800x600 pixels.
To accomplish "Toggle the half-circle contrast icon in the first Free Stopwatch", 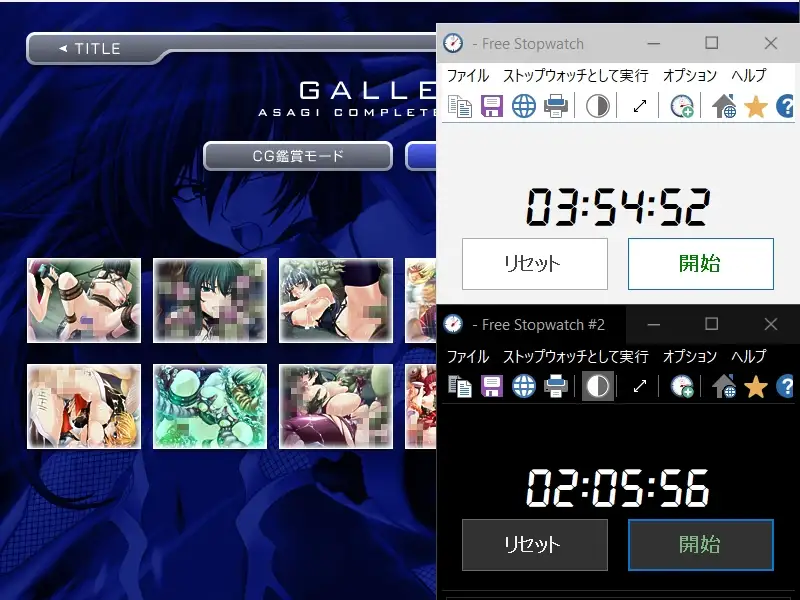I will (598, 106).
